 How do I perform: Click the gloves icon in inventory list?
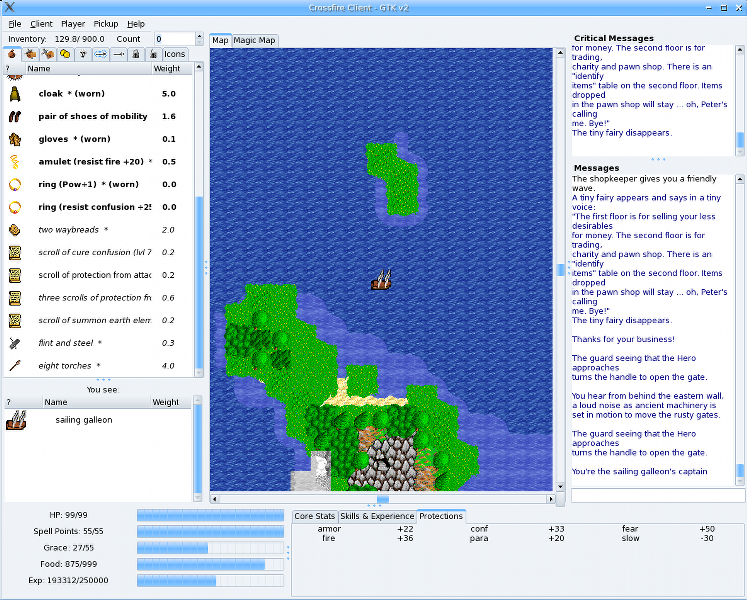[x=15, y=139]
